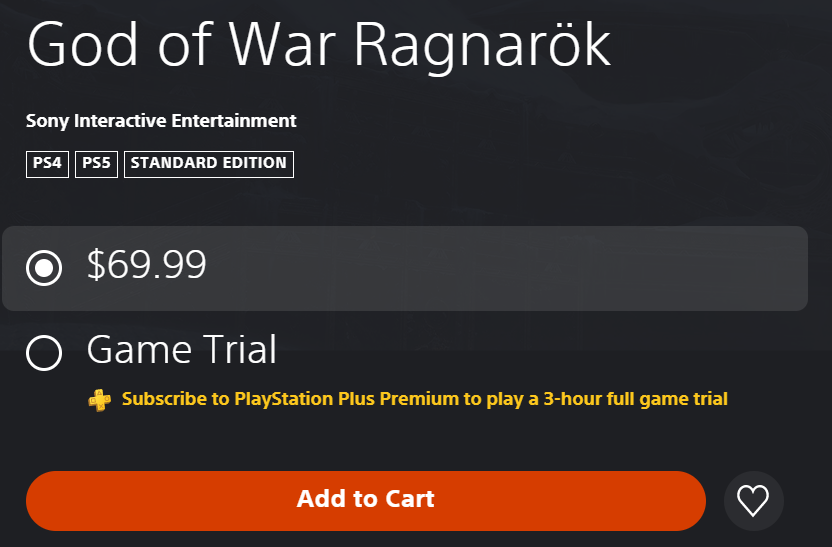832x547 pixels.
Task: Click the yellow PlayStation Plus icon
Action: coord(99,400)
